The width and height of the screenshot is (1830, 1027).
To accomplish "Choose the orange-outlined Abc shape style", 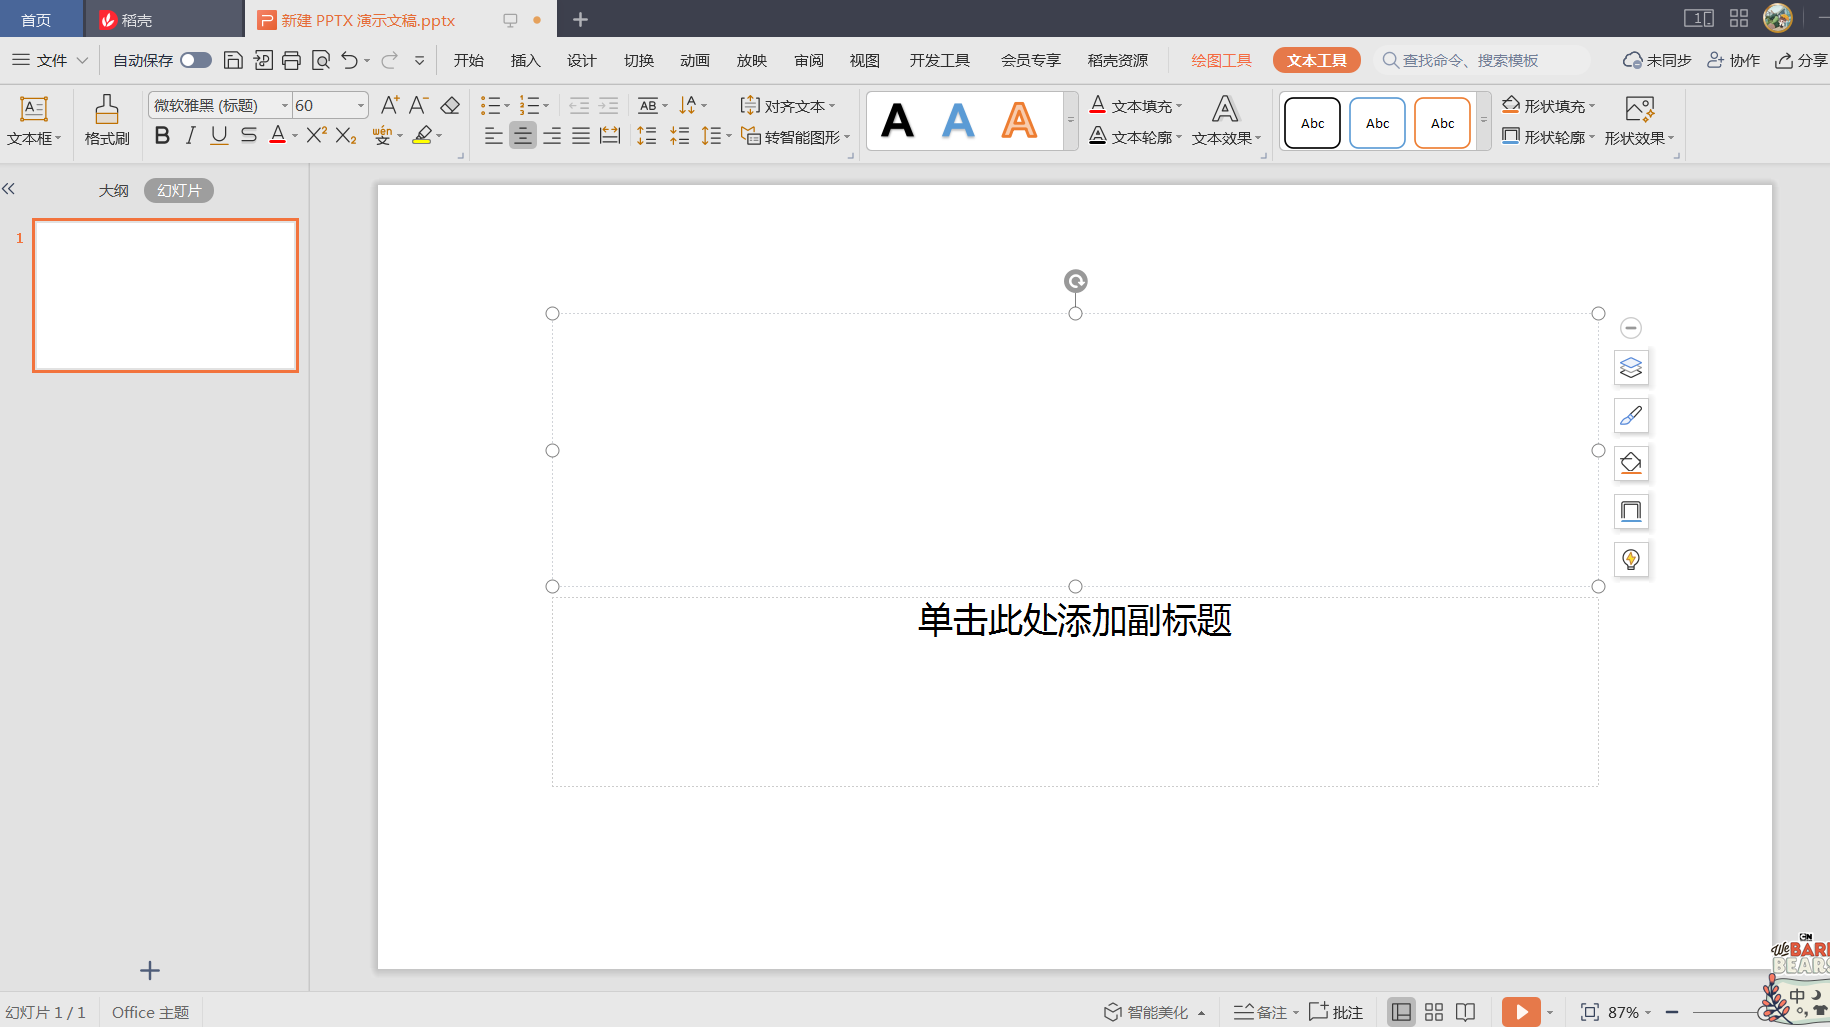I will pyautogui.click(x=1442, y=123).
